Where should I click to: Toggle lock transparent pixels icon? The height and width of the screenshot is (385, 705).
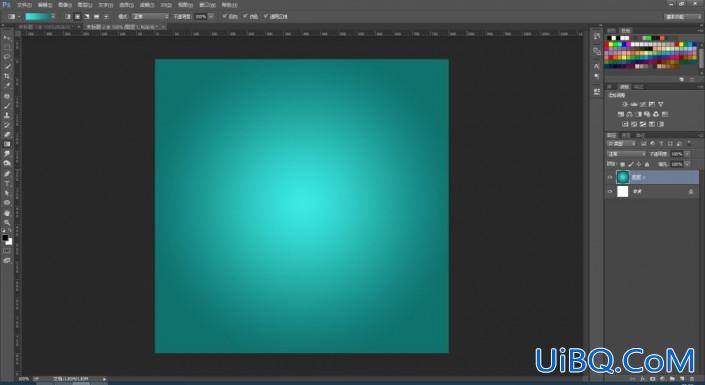623,165
